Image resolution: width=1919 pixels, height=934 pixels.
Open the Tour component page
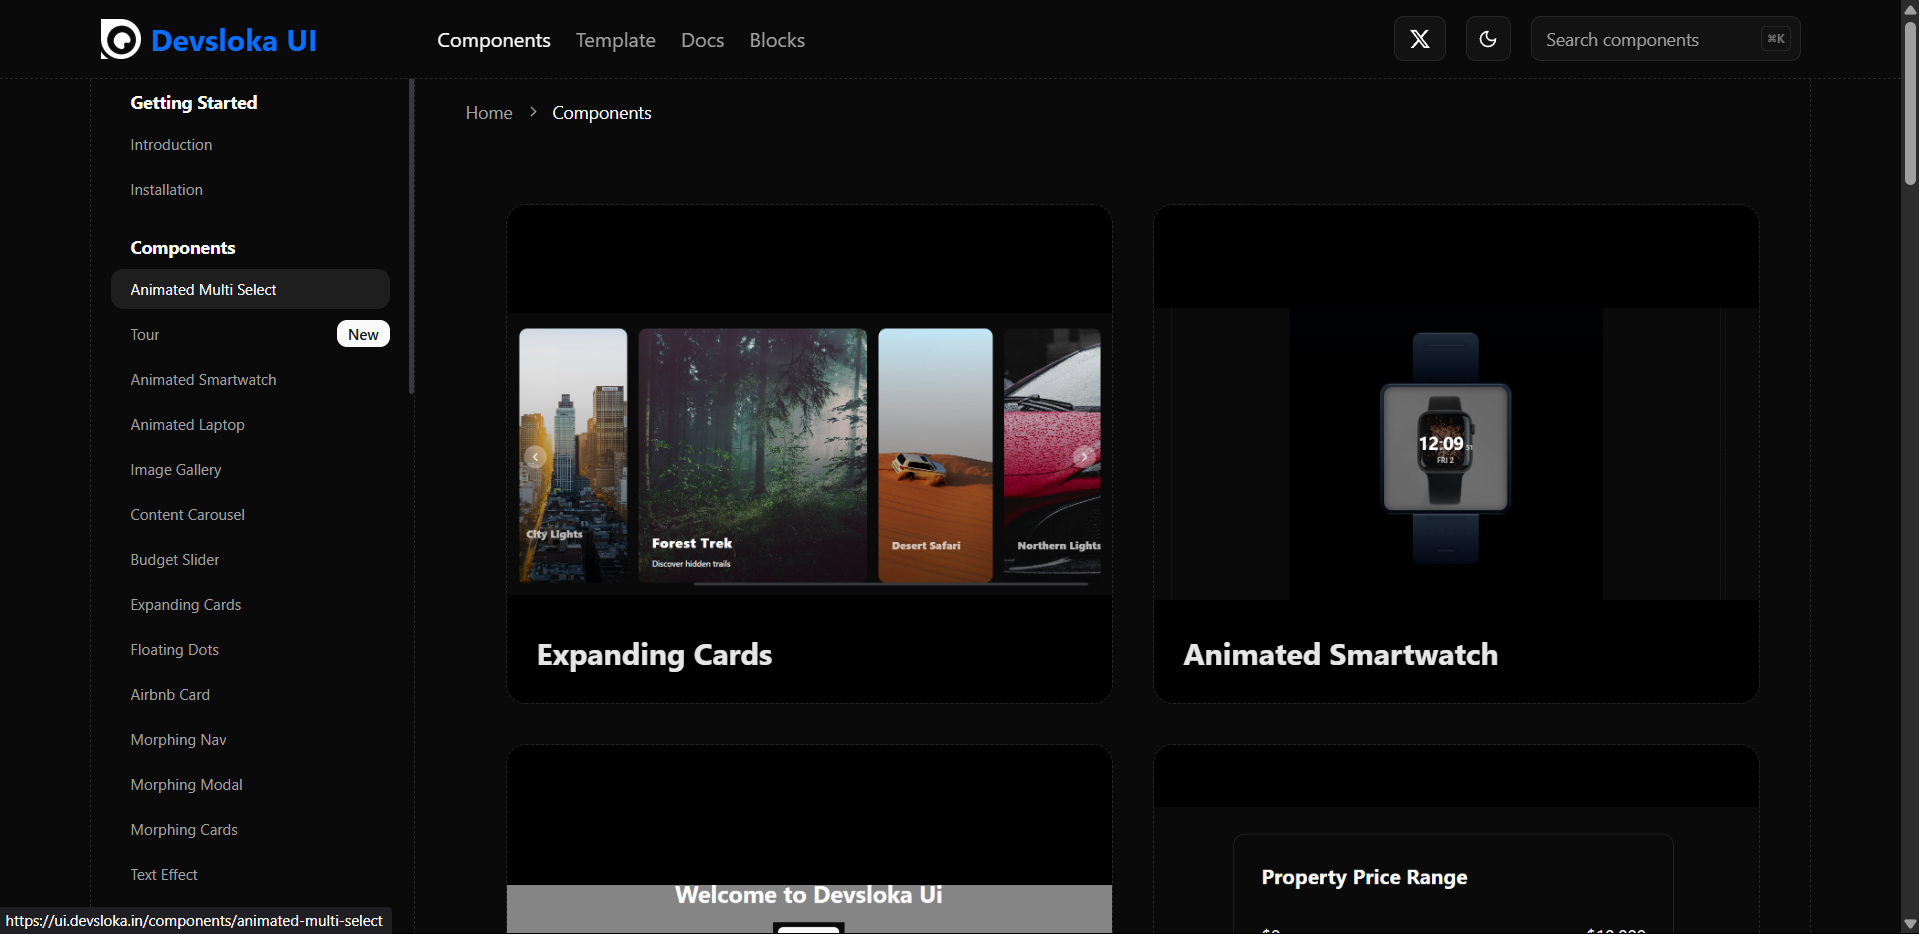[145, 335]
